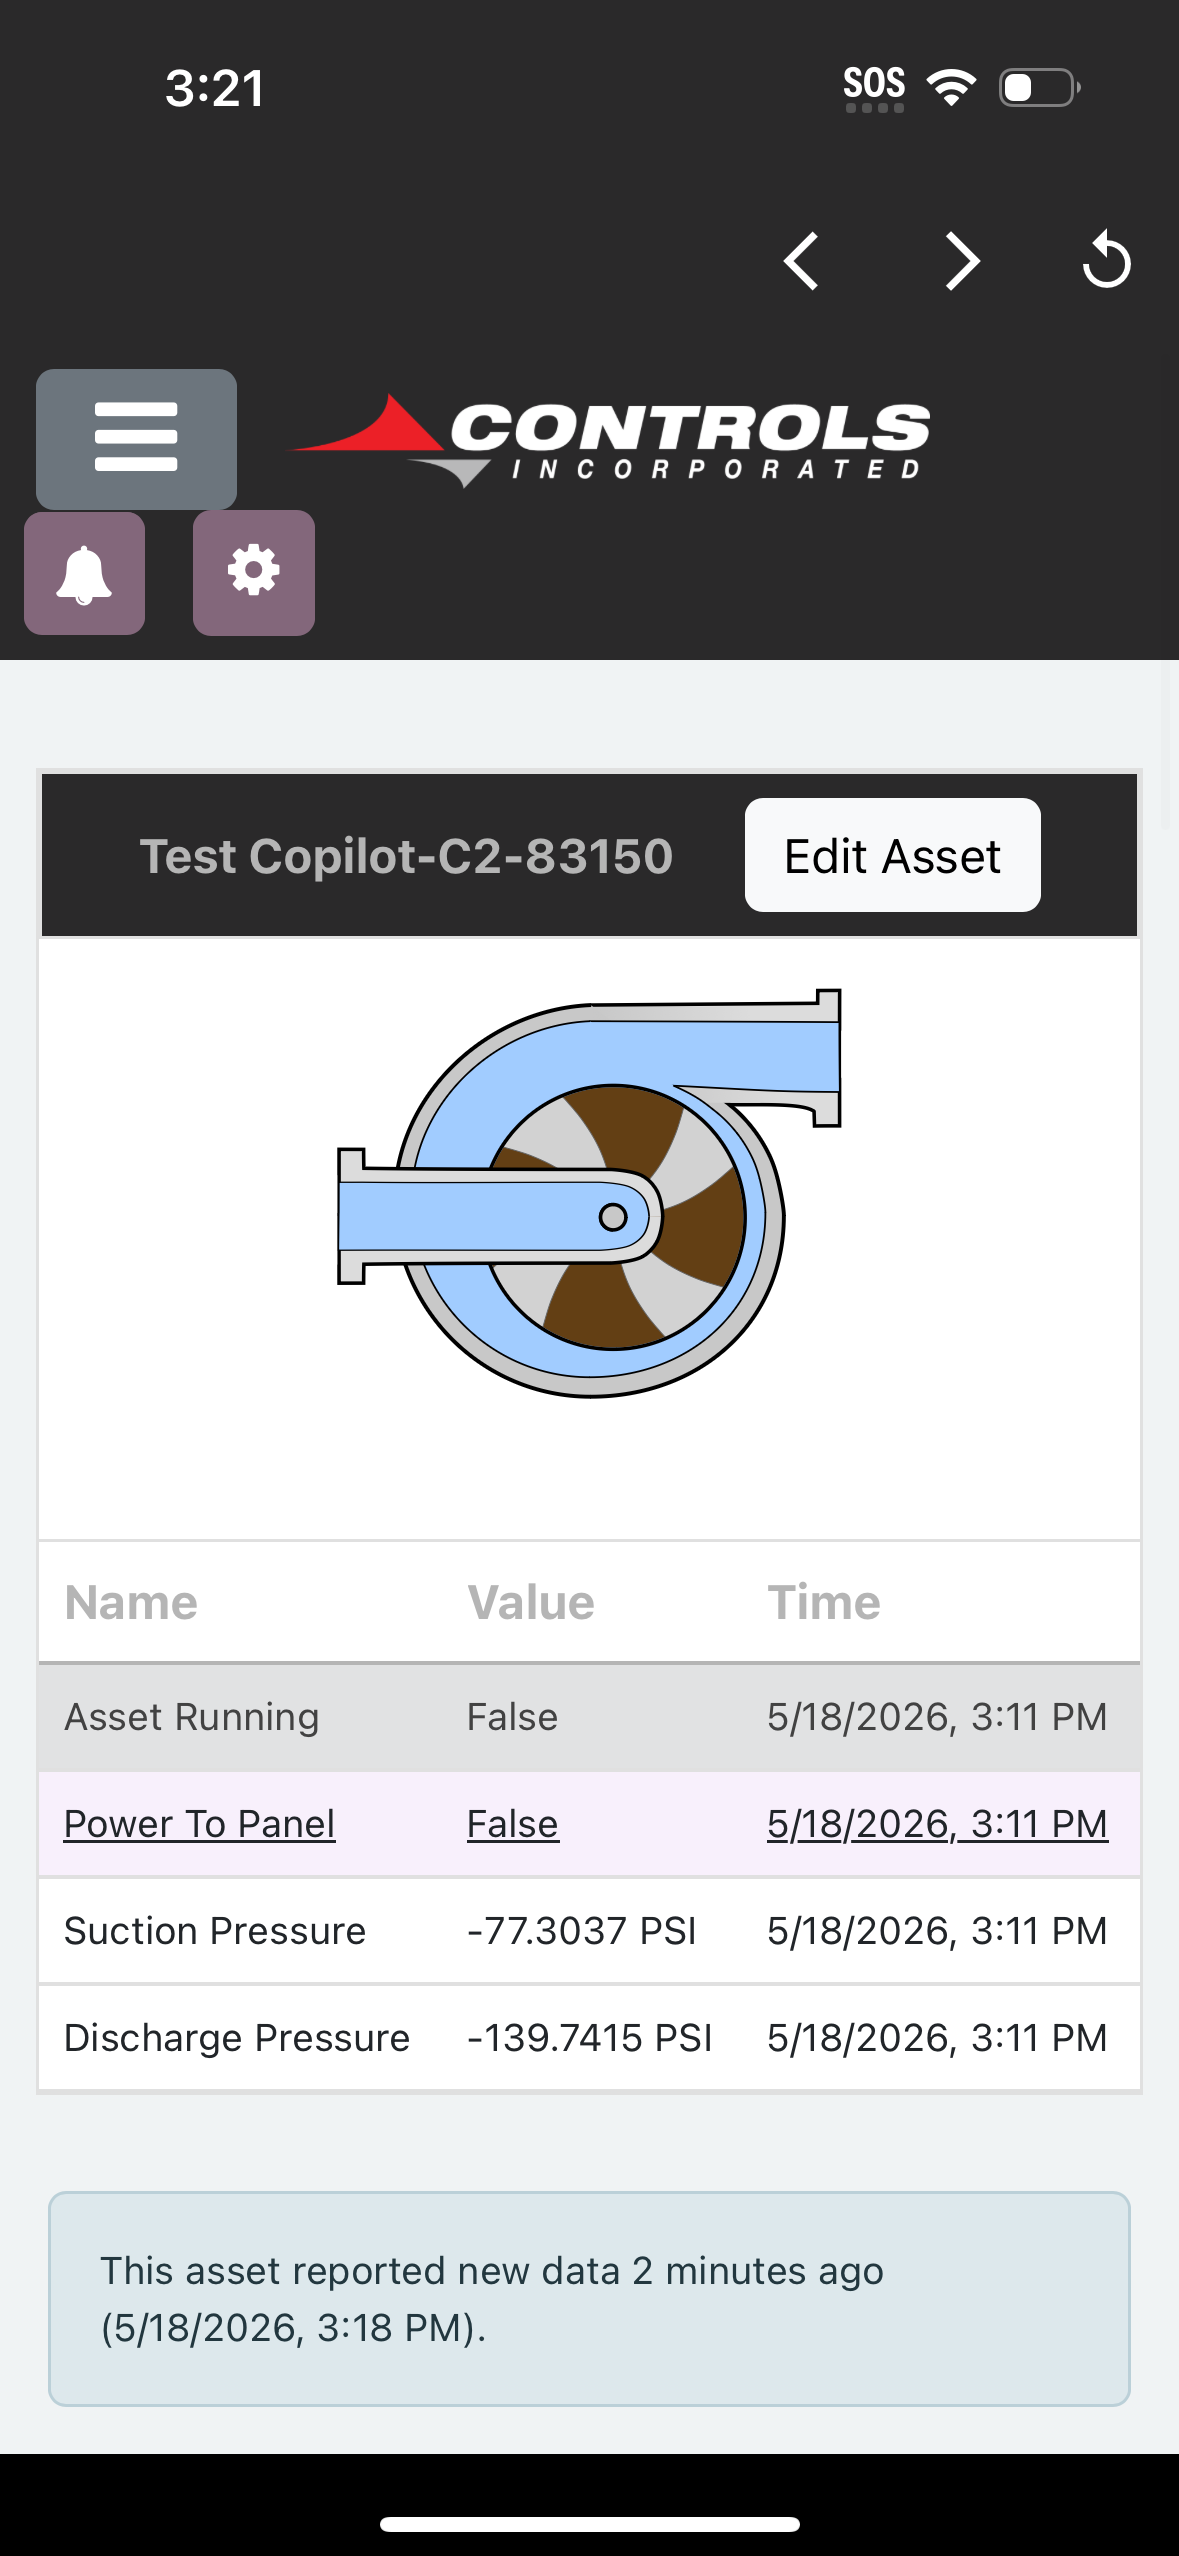Tap the pump asset illustration
The image size is (1179, 2556).
click(x=589, y=1192)
